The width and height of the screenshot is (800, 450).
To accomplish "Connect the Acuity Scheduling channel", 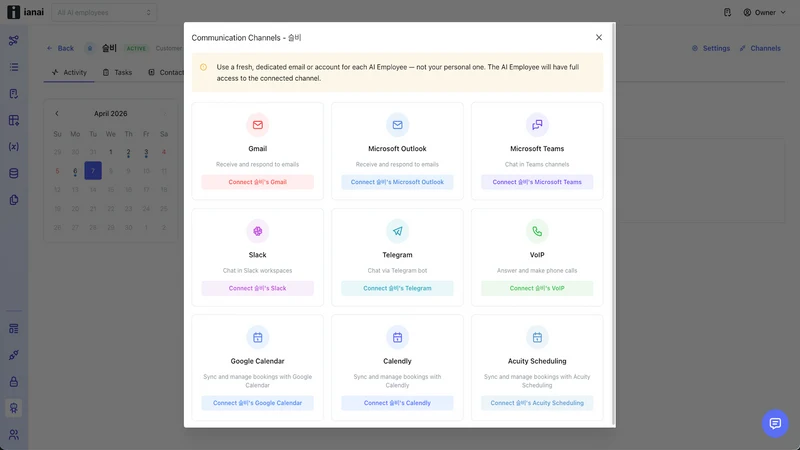I will click(x=537, y=403).
